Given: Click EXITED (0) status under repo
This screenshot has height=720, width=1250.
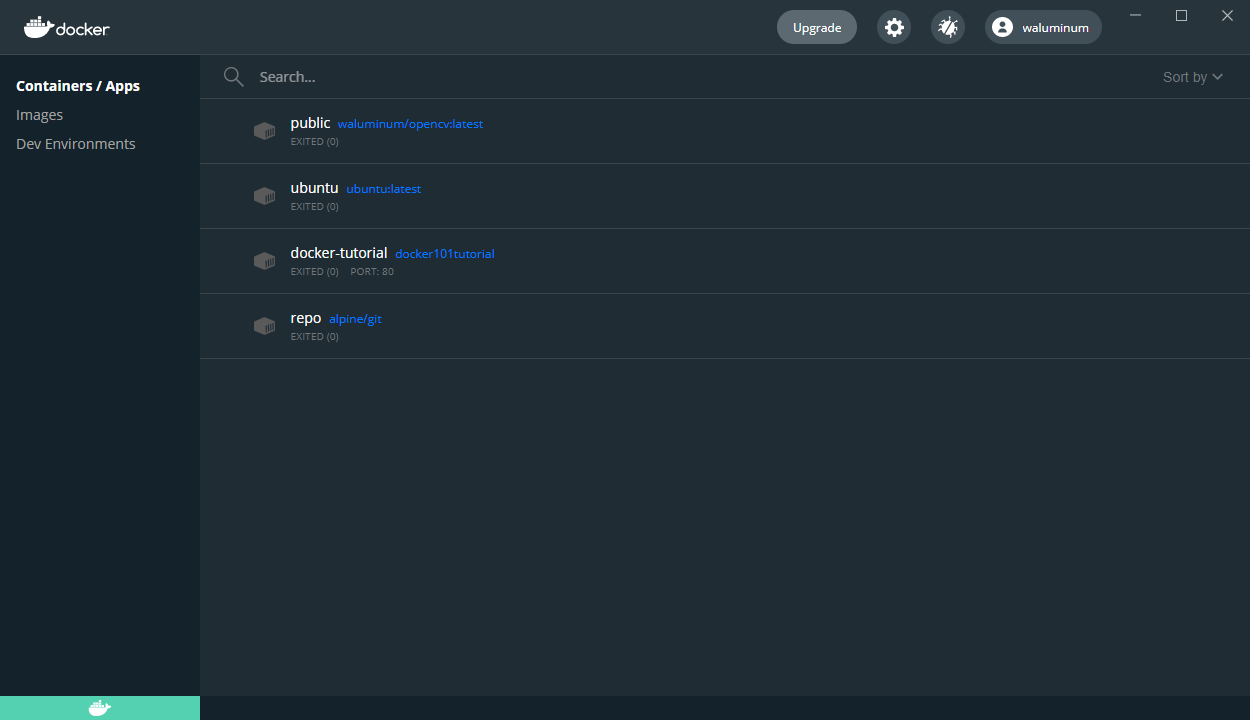Looking at the screenshot, I should pos(315,337).
